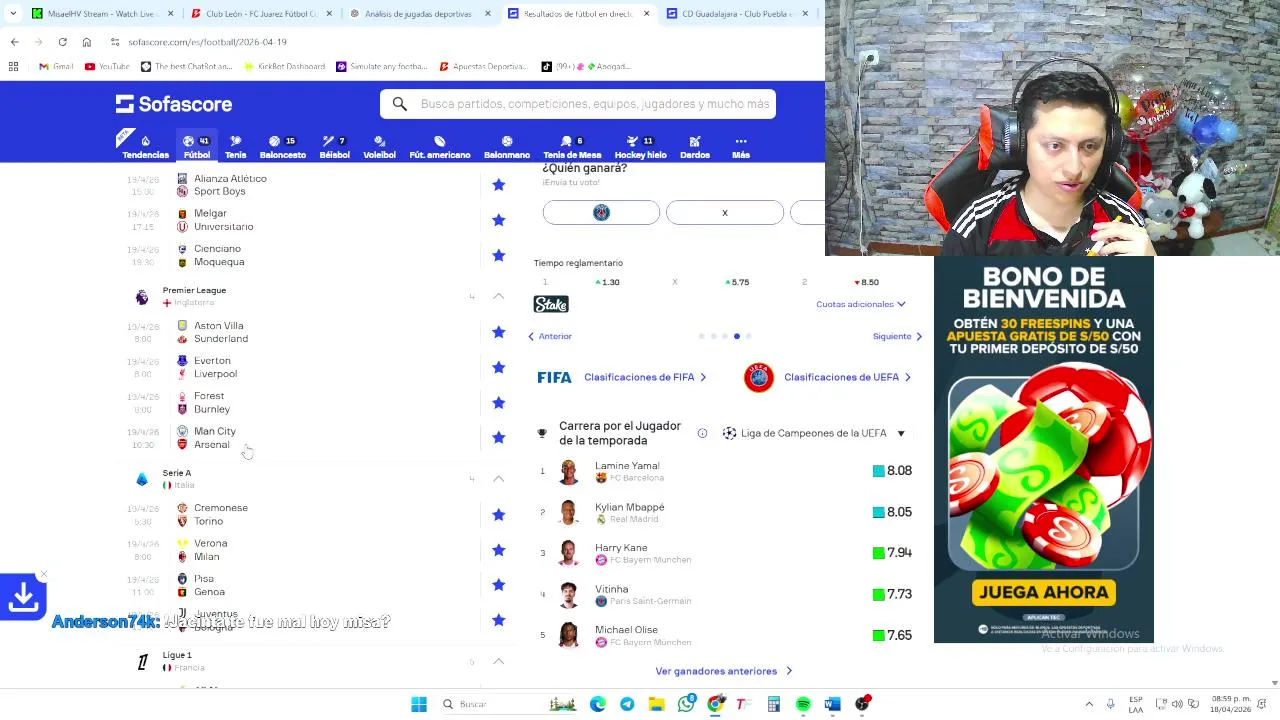Viewport: 1280px width, 720px height.
Task: Open the Windows Start menu
Action: (419, 704)
